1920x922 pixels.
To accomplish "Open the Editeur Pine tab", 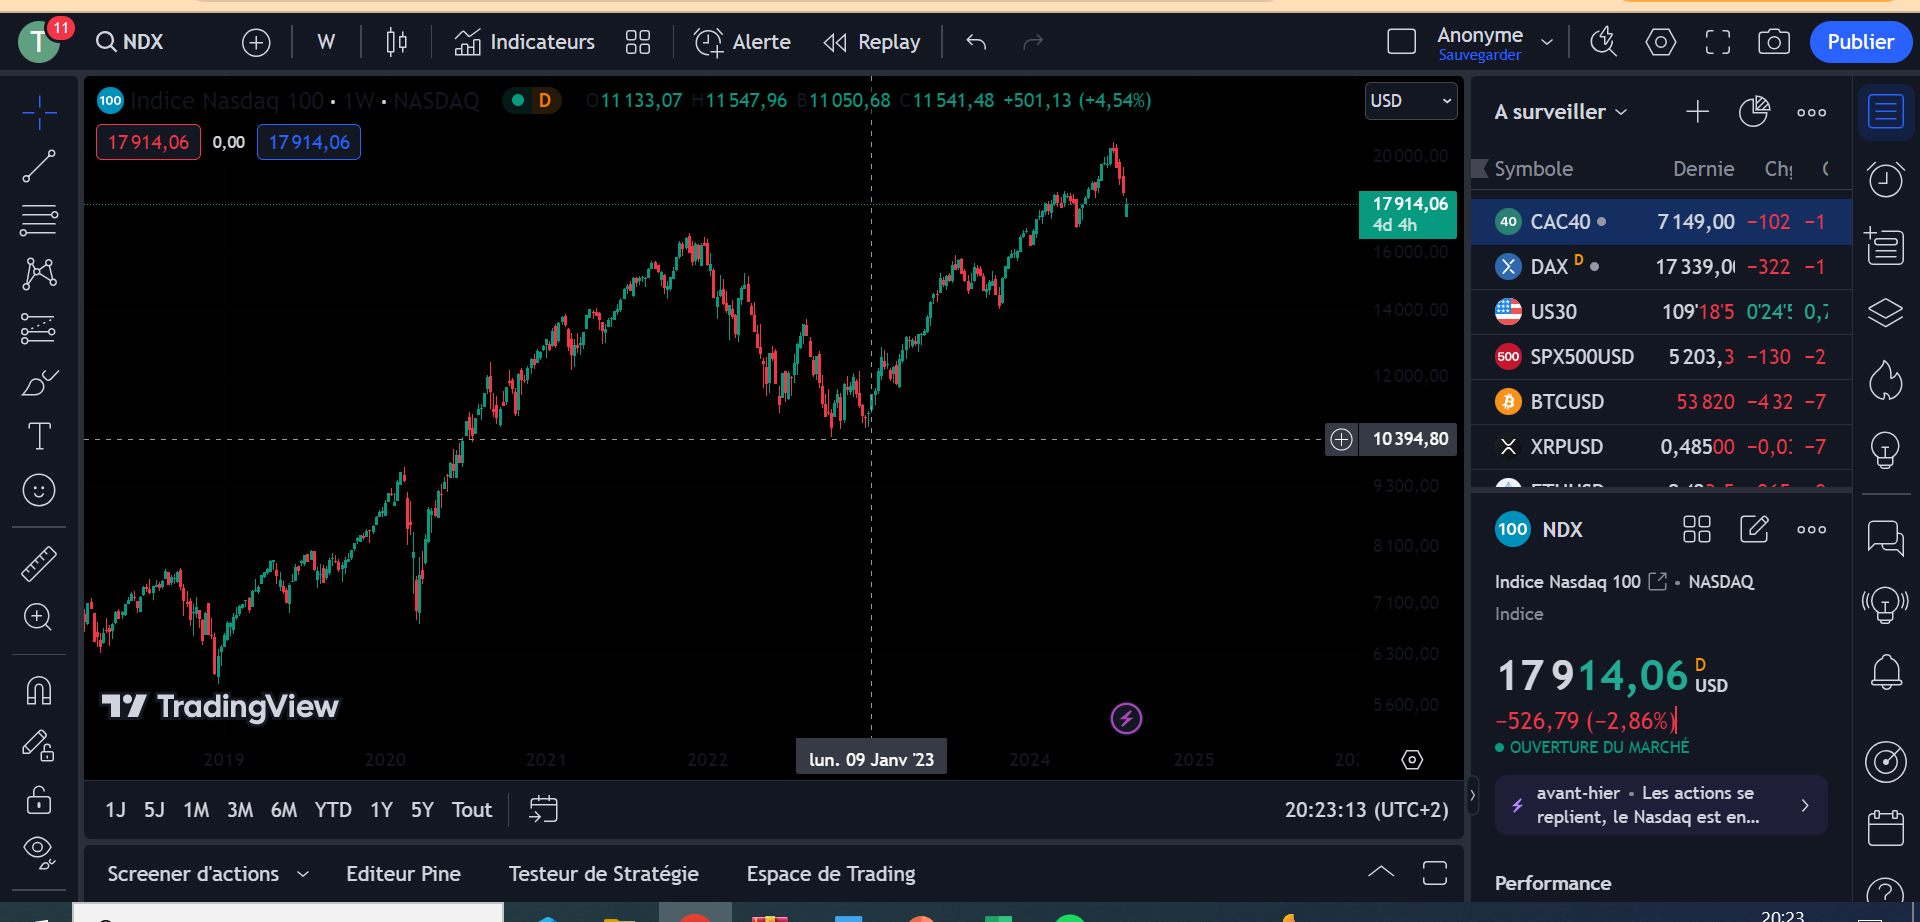I will (403, 874).
